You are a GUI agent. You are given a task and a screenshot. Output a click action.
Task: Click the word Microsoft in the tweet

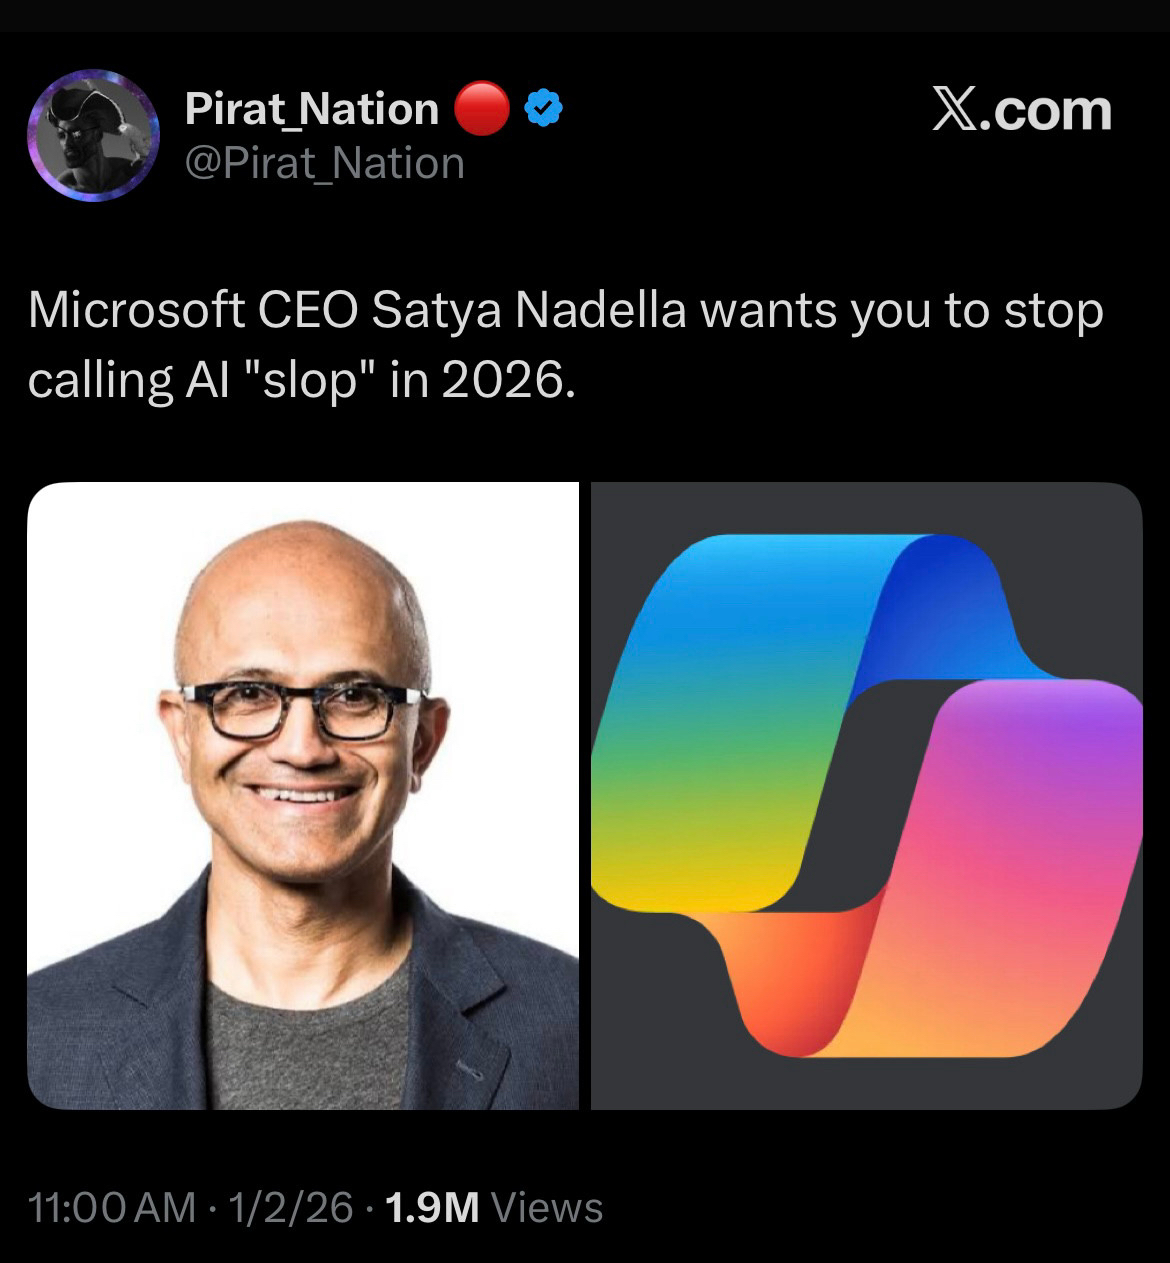[136, 311]
